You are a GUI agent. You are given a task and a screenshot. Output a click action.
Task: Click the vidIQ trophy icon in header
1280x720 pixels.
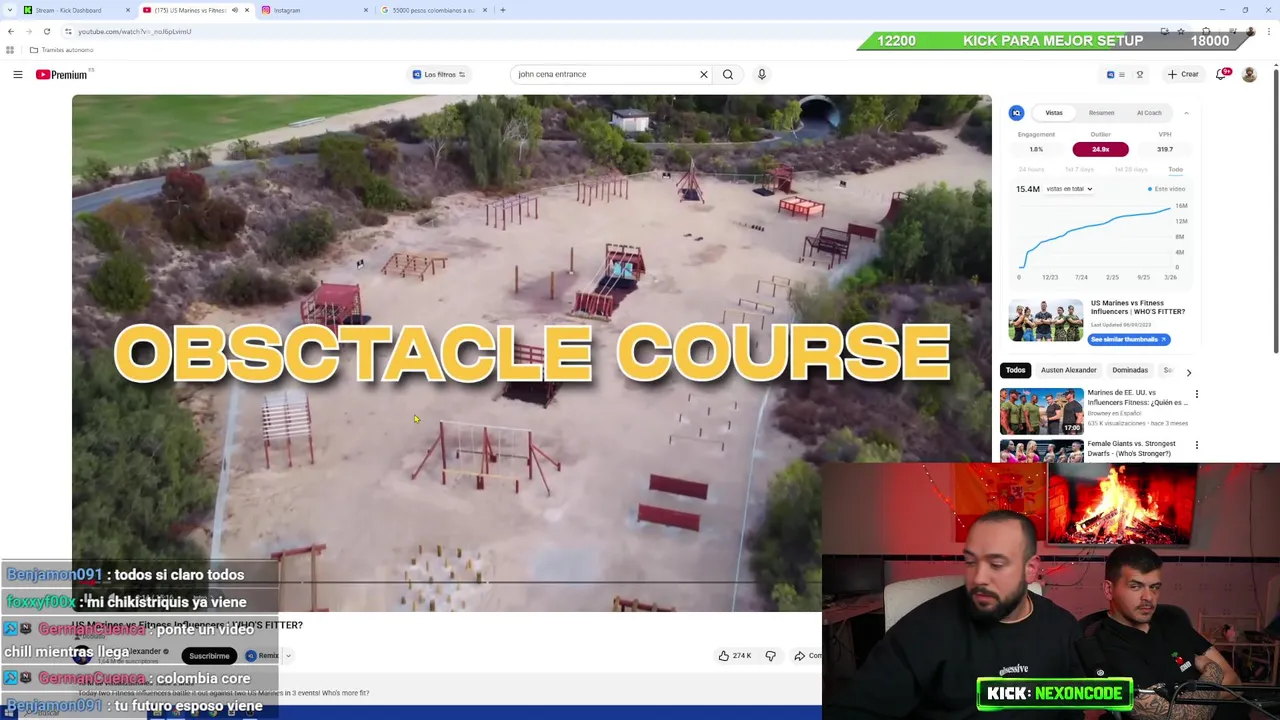[1139, 74]
